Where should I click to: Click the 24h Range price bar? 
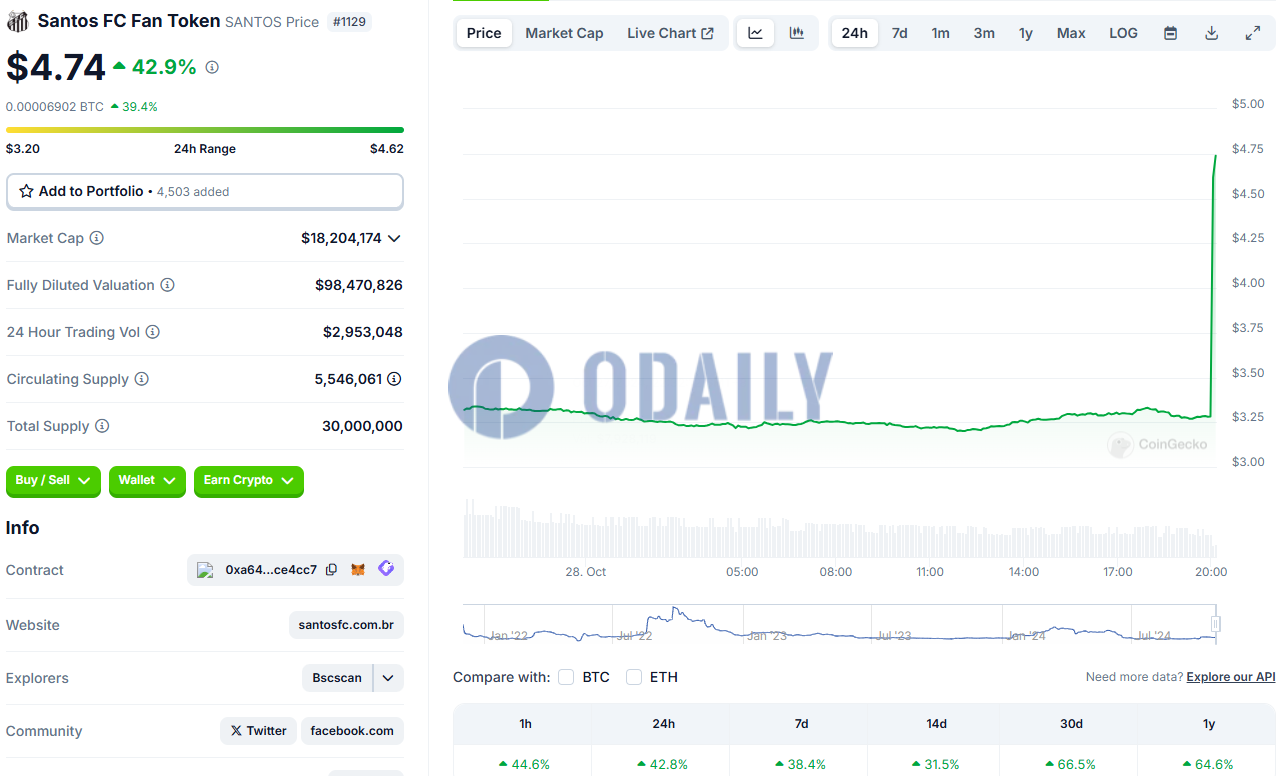pos(205,130)
